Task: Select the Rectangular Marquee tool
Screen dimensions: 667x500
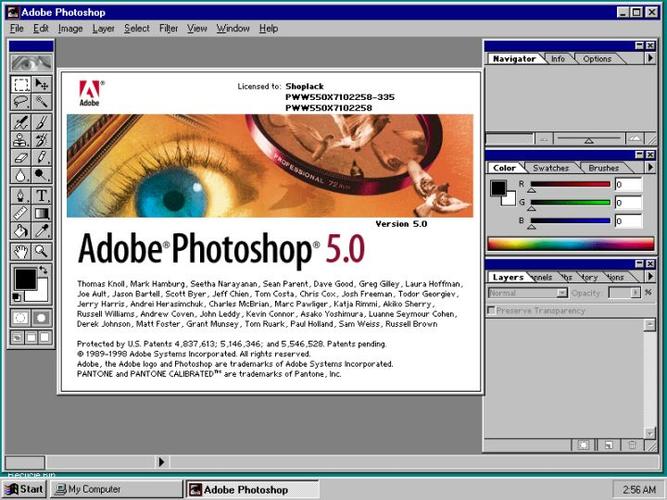Action: pyautogui.click(x=20, y=84)
